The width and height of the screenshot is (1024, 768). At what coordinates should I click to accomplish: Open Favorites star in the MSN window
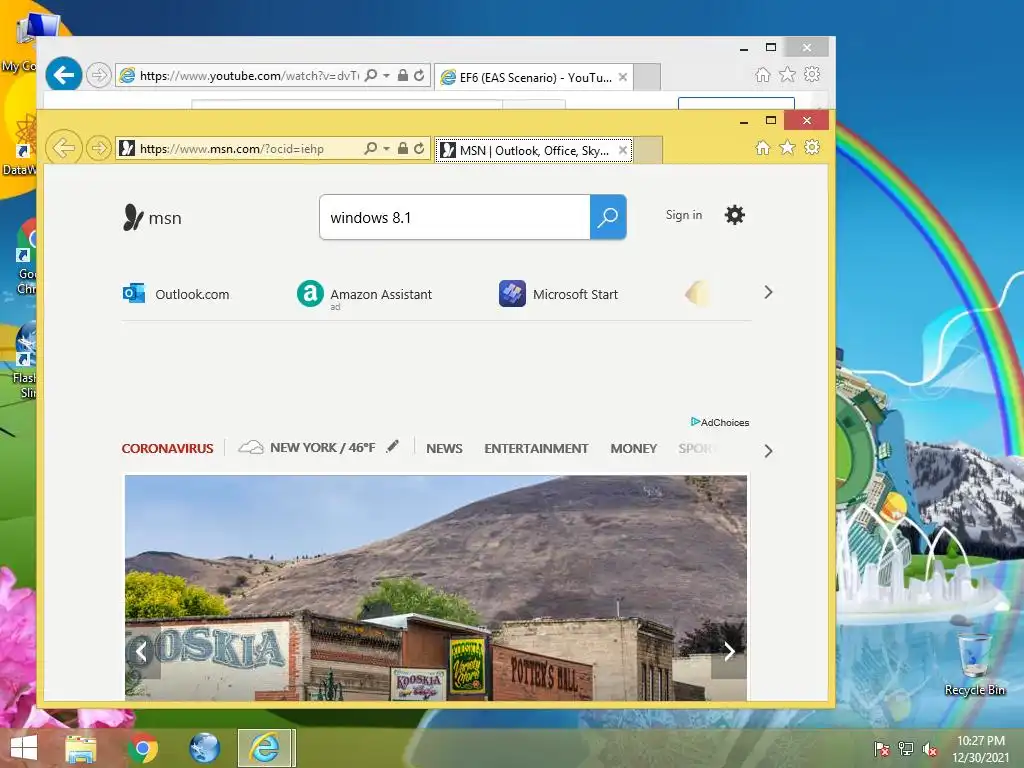[788, 148]
